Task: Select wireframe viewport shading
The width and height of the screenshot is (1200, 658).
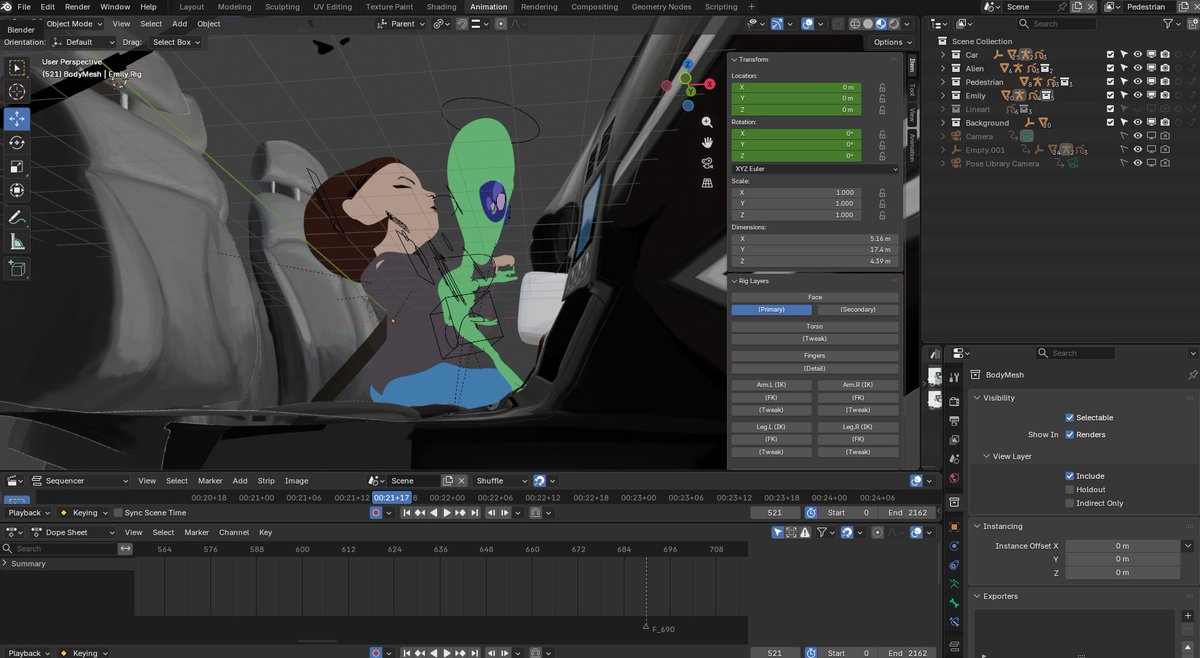Action: pos(855,24)
